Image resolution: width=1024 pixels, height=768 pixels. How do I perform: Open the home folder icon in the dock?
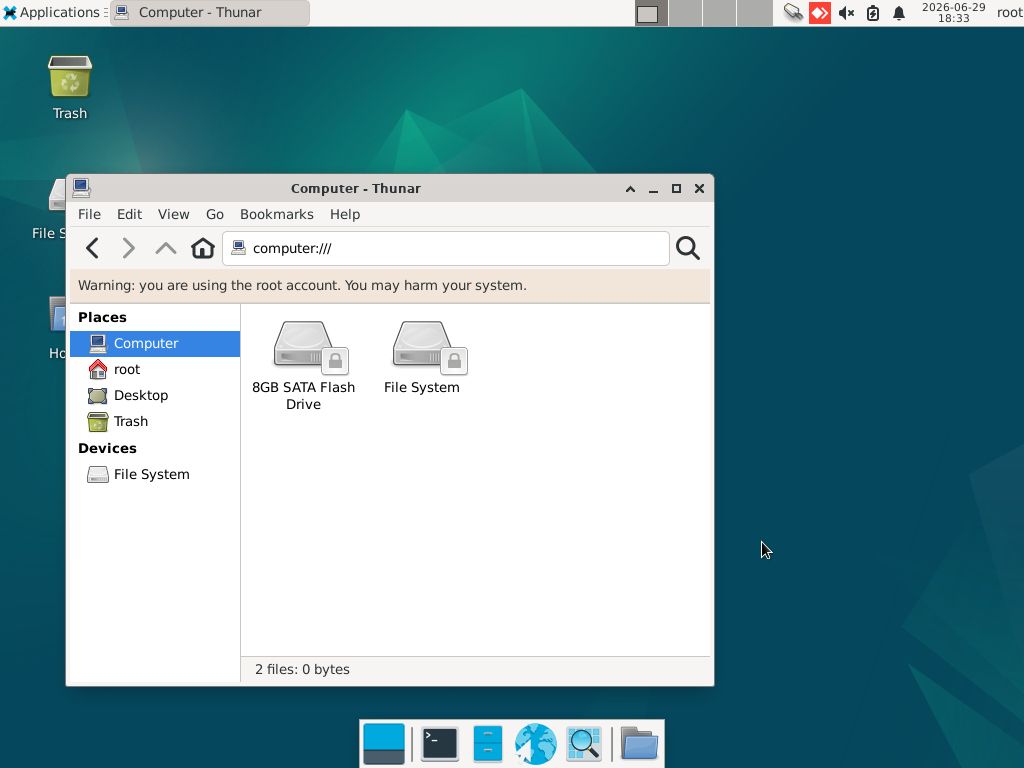tap(639, 743)
